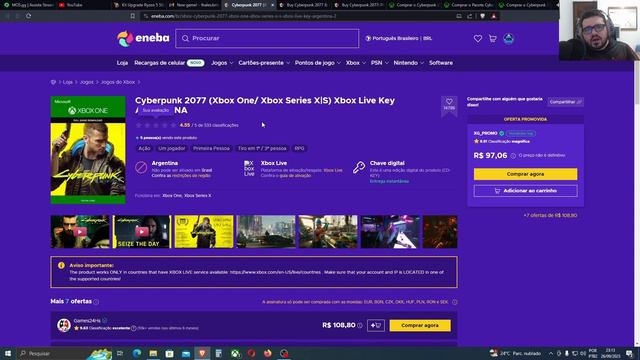Expand the Jogos menu
The width and height of the screenshot is (640, 360).
click(x=222, y=63)
